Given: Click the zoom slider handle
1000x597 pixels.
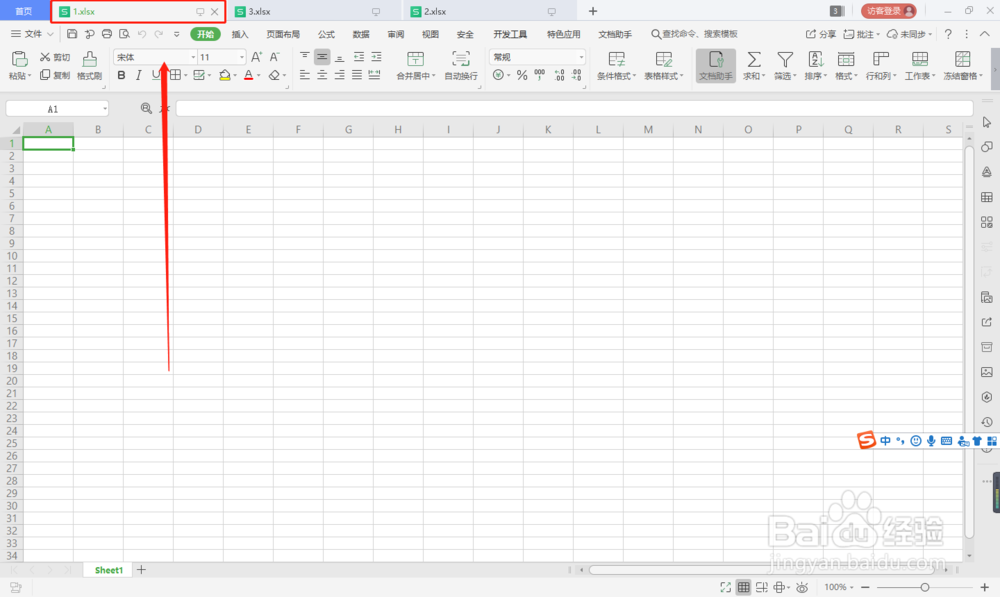Looking at the screenshot, I should 925,587.
